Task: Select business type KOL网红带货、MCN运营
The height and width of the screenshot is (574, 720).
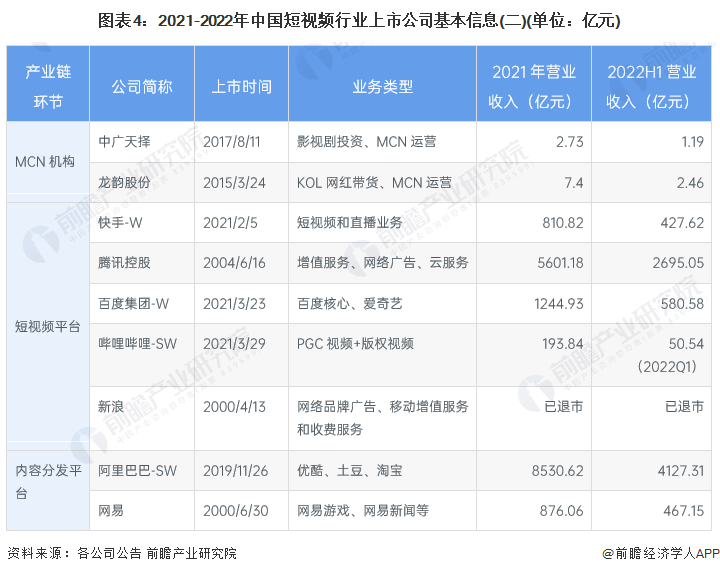Action: 374,183
